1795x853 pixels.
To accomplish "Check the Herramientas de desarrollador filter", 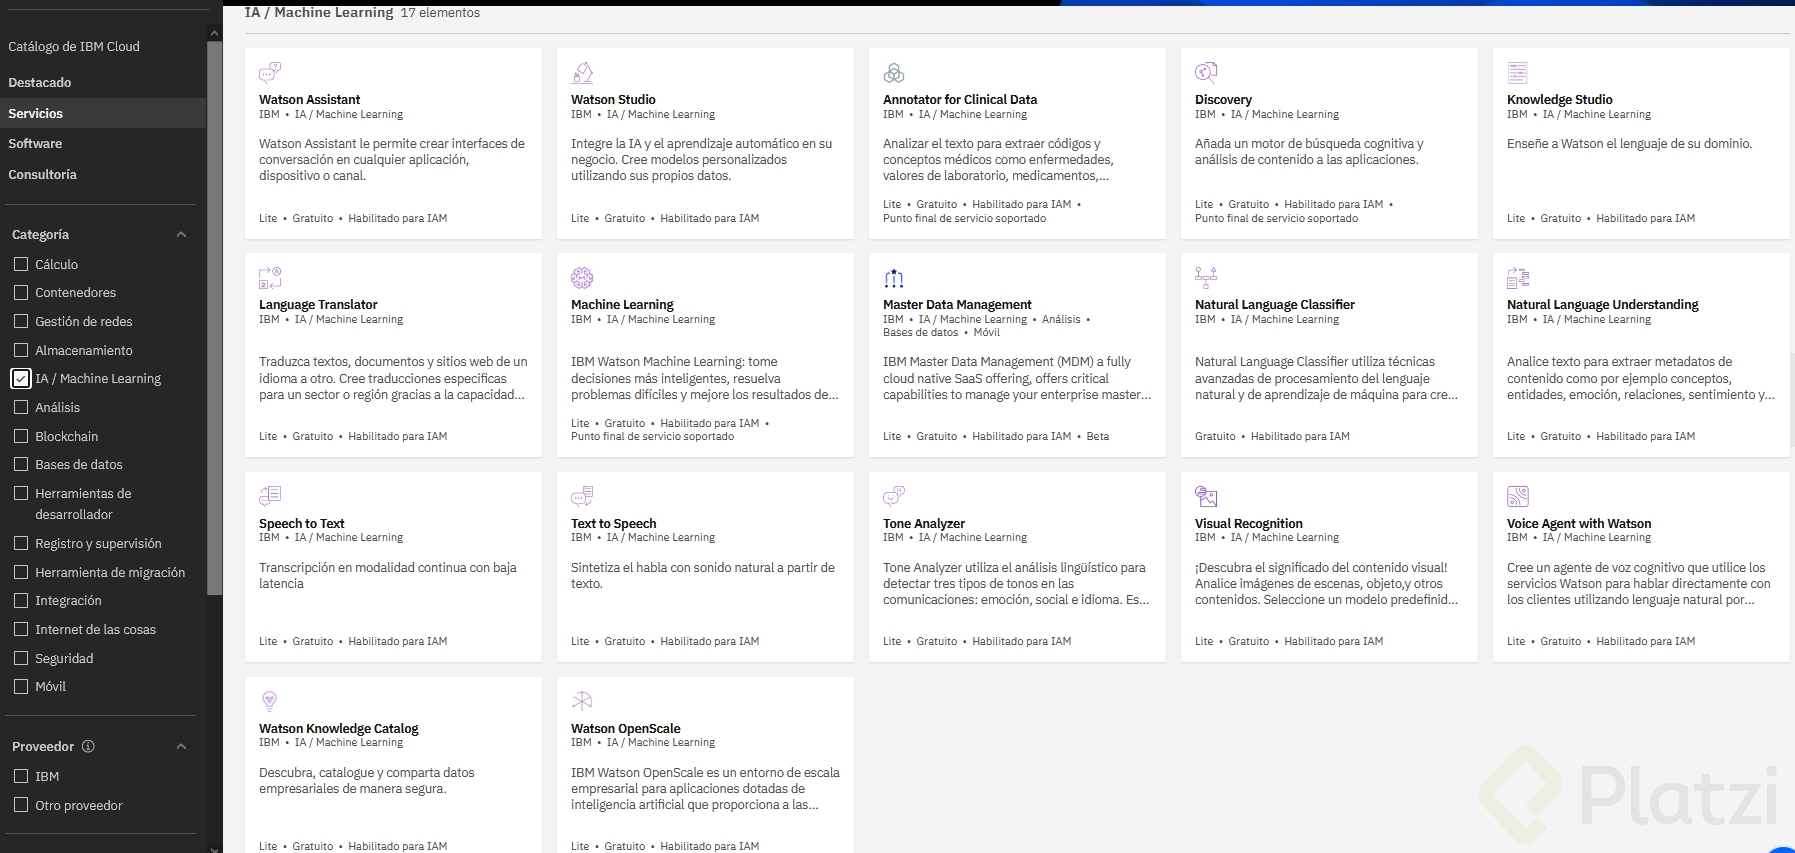I will [21, 493].
